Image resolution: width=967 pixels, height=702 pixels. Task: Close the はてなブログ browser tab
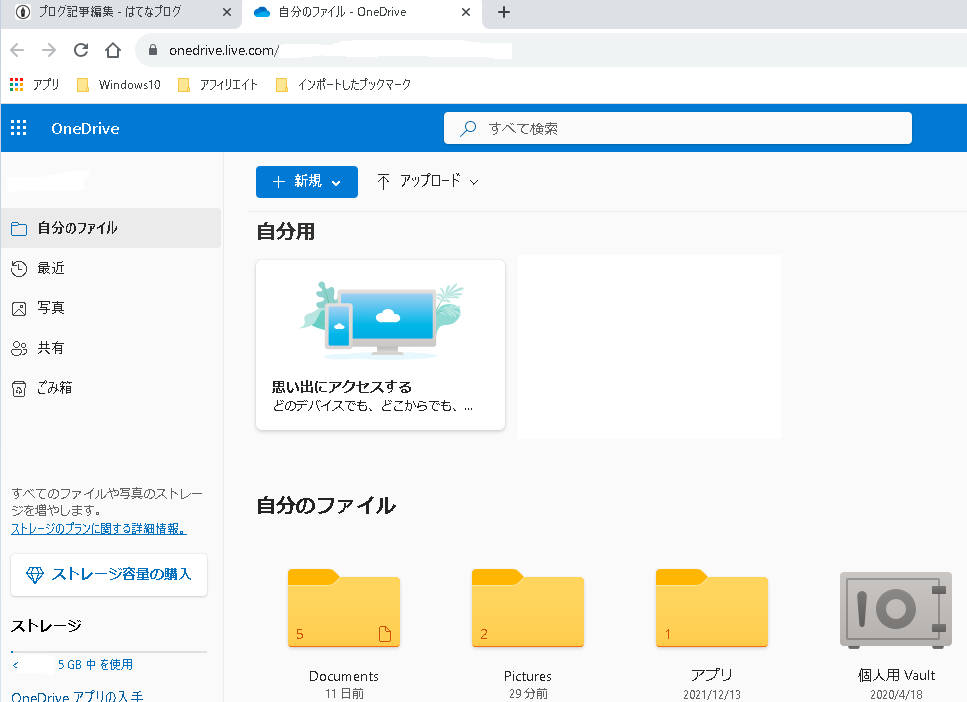click(x=227, y=12)
